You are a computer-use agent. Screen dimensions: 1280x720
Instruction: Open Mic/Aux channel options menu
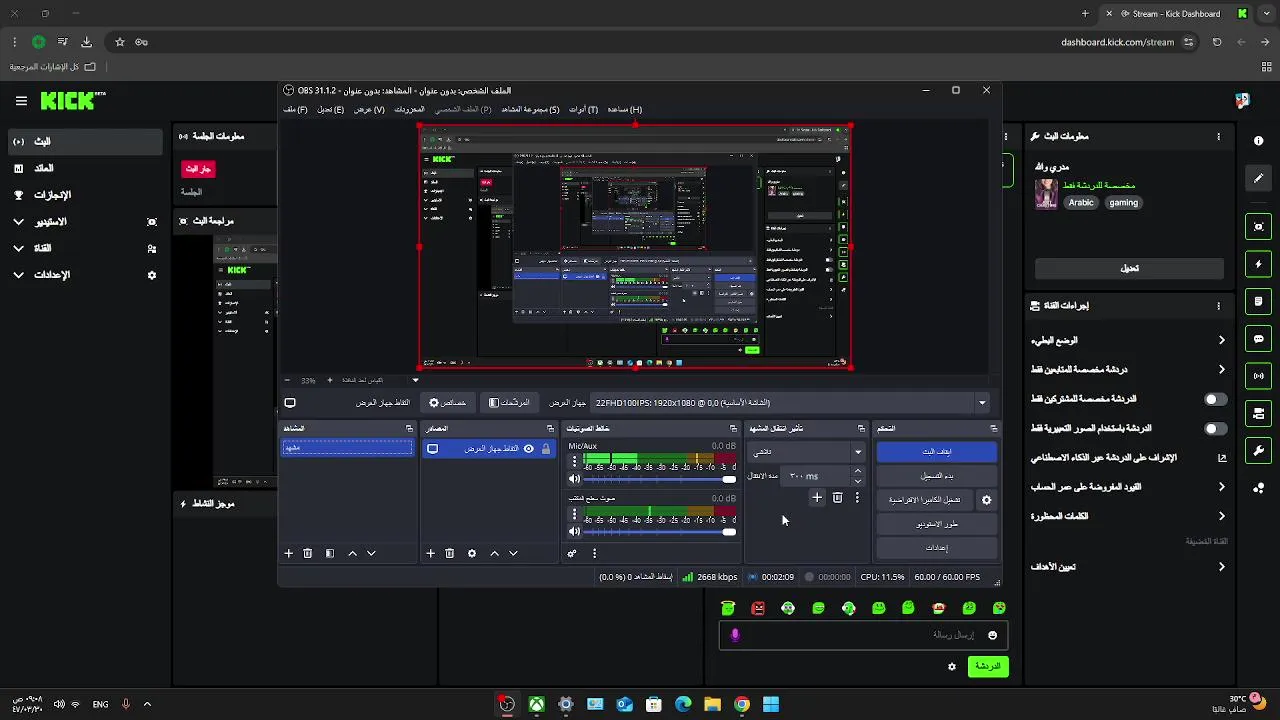(x=574, y=462)
